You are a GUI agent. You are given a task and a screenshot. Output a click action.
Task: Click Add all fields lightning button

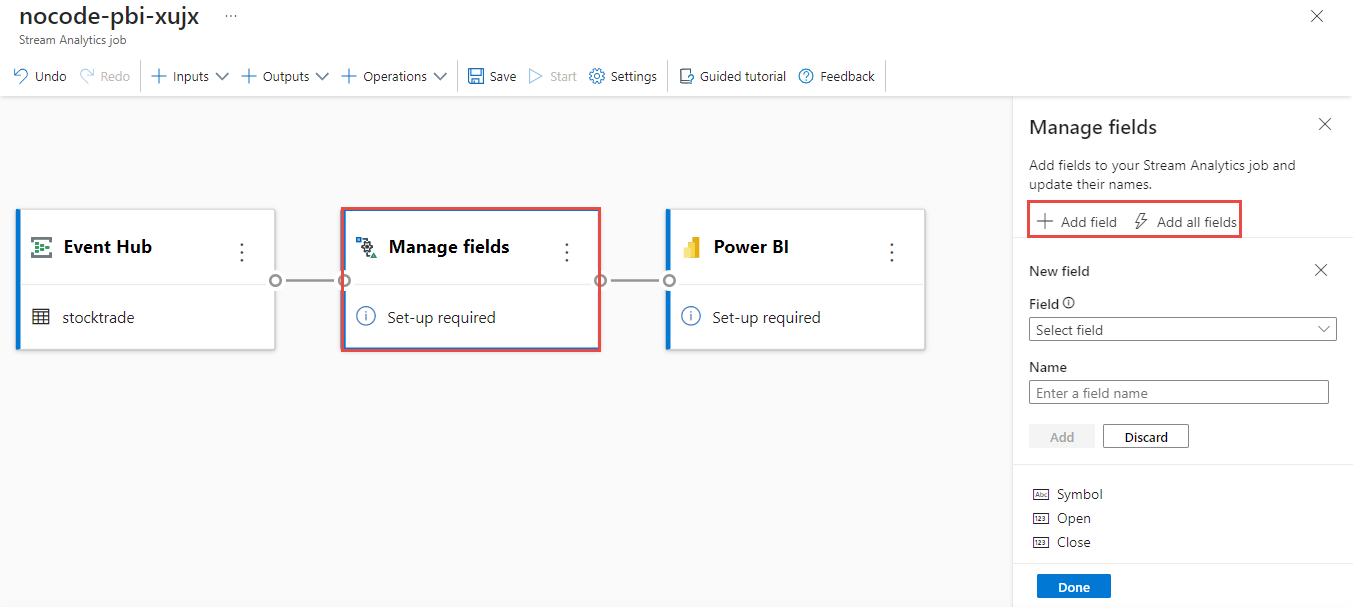pos(1186,221)
